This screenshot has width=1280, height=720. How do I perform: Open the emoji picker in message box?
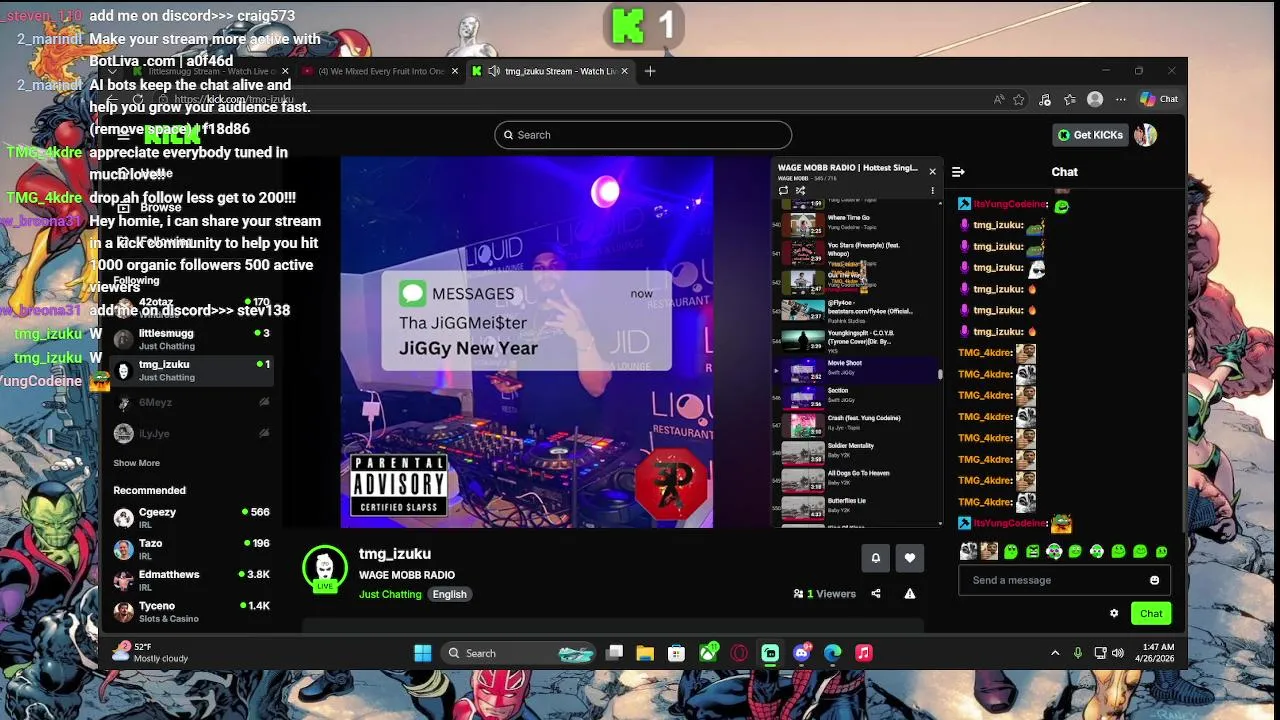[1155, 580]
